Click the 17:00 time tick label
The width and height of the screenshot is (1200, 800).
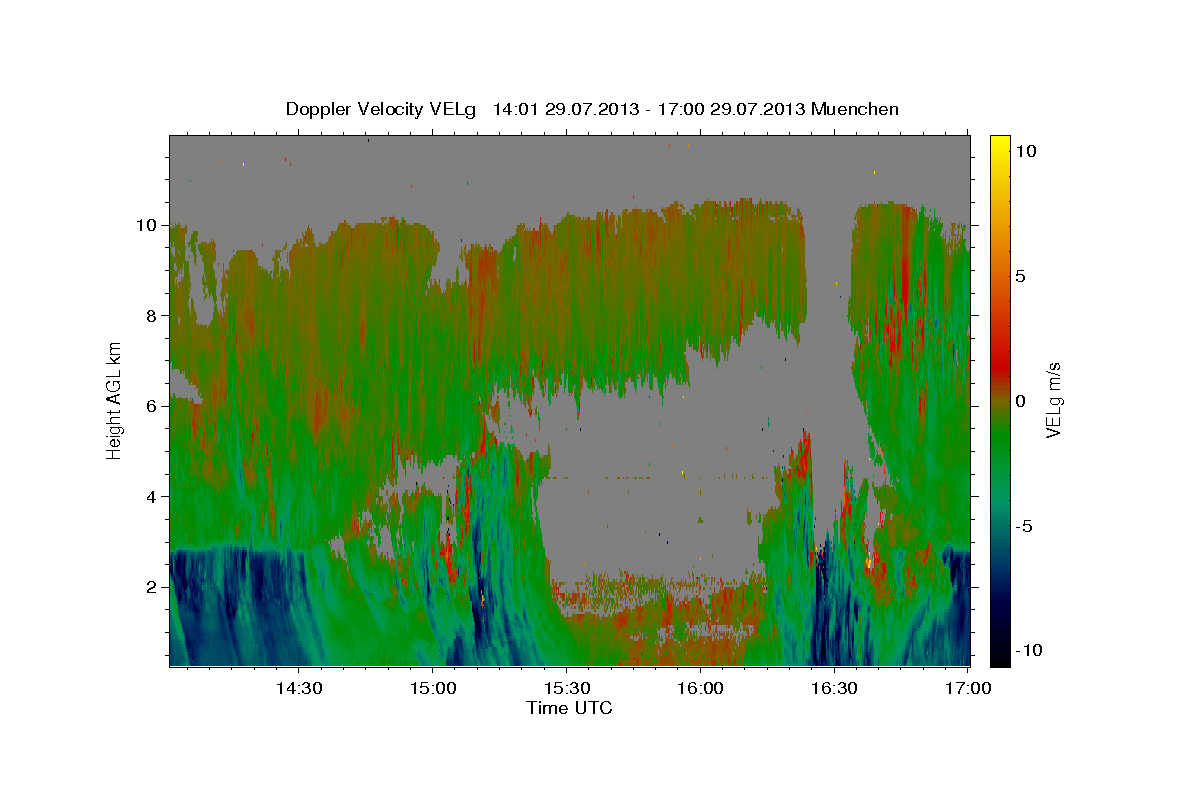(968, 688)
